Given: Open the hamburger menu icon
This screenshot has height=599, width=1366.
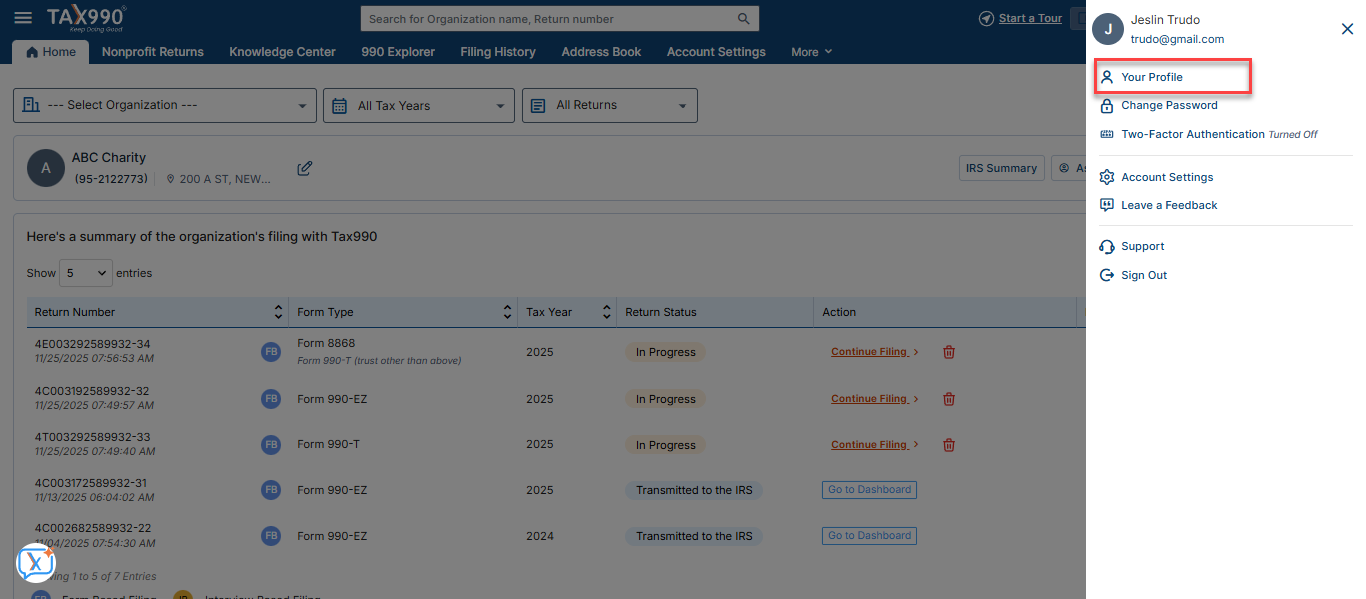Looking at the screenshot, I should point(23,18).
